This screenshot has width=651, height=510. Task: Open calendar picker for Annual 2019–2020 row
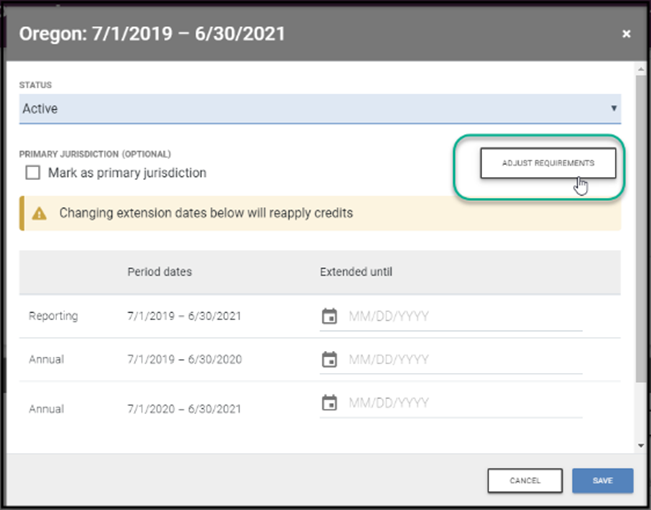tap(329, 359)
